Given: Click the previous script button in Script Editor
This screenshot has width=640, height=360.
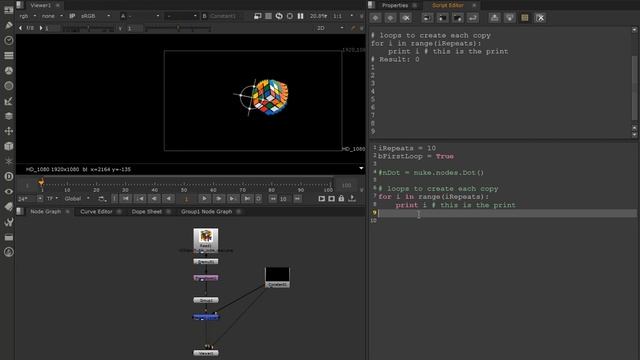Looking at the screenshot, I should [376, 18].
